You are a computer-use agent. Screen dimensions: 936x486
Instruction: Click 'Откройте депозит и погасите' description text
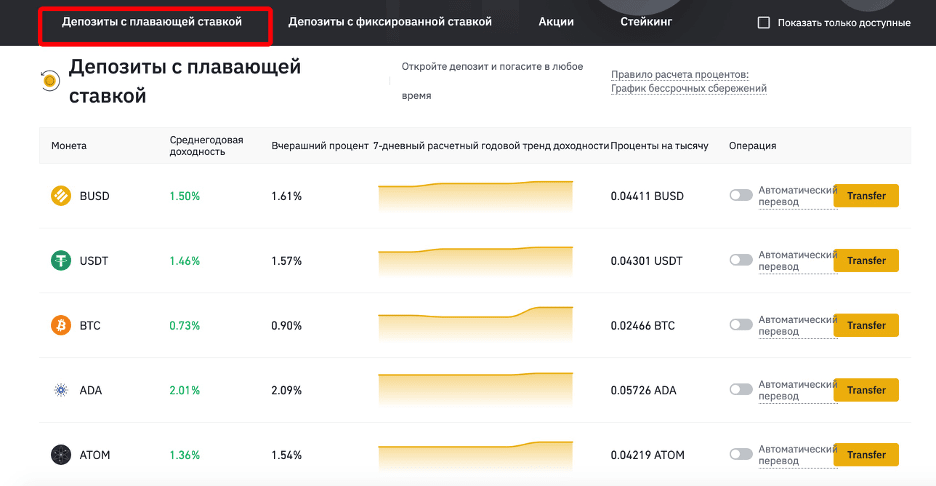492,81
